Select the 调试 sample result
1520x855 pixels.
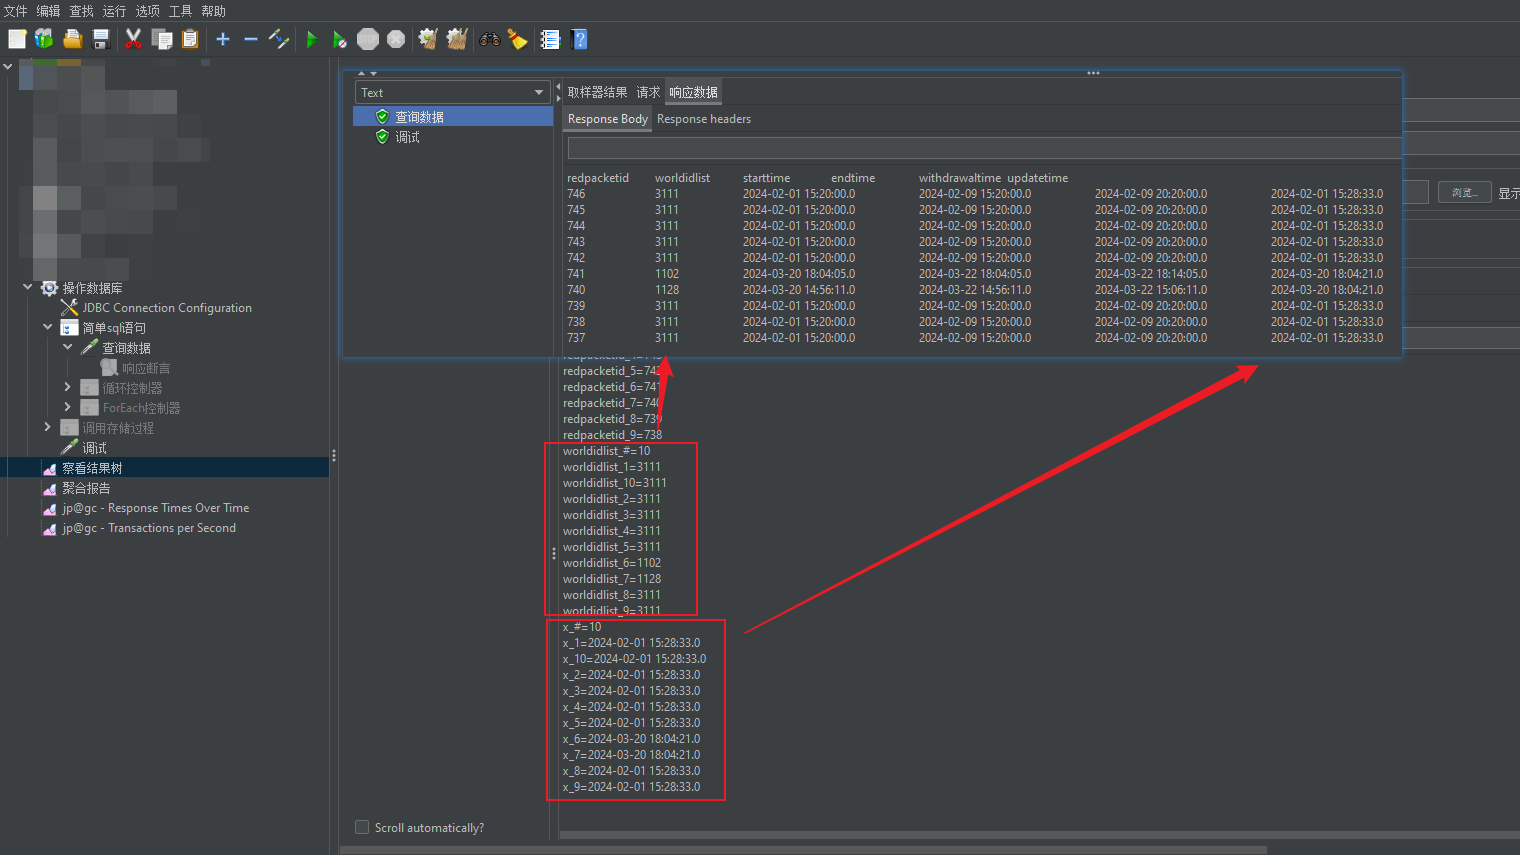pos(407,137)
